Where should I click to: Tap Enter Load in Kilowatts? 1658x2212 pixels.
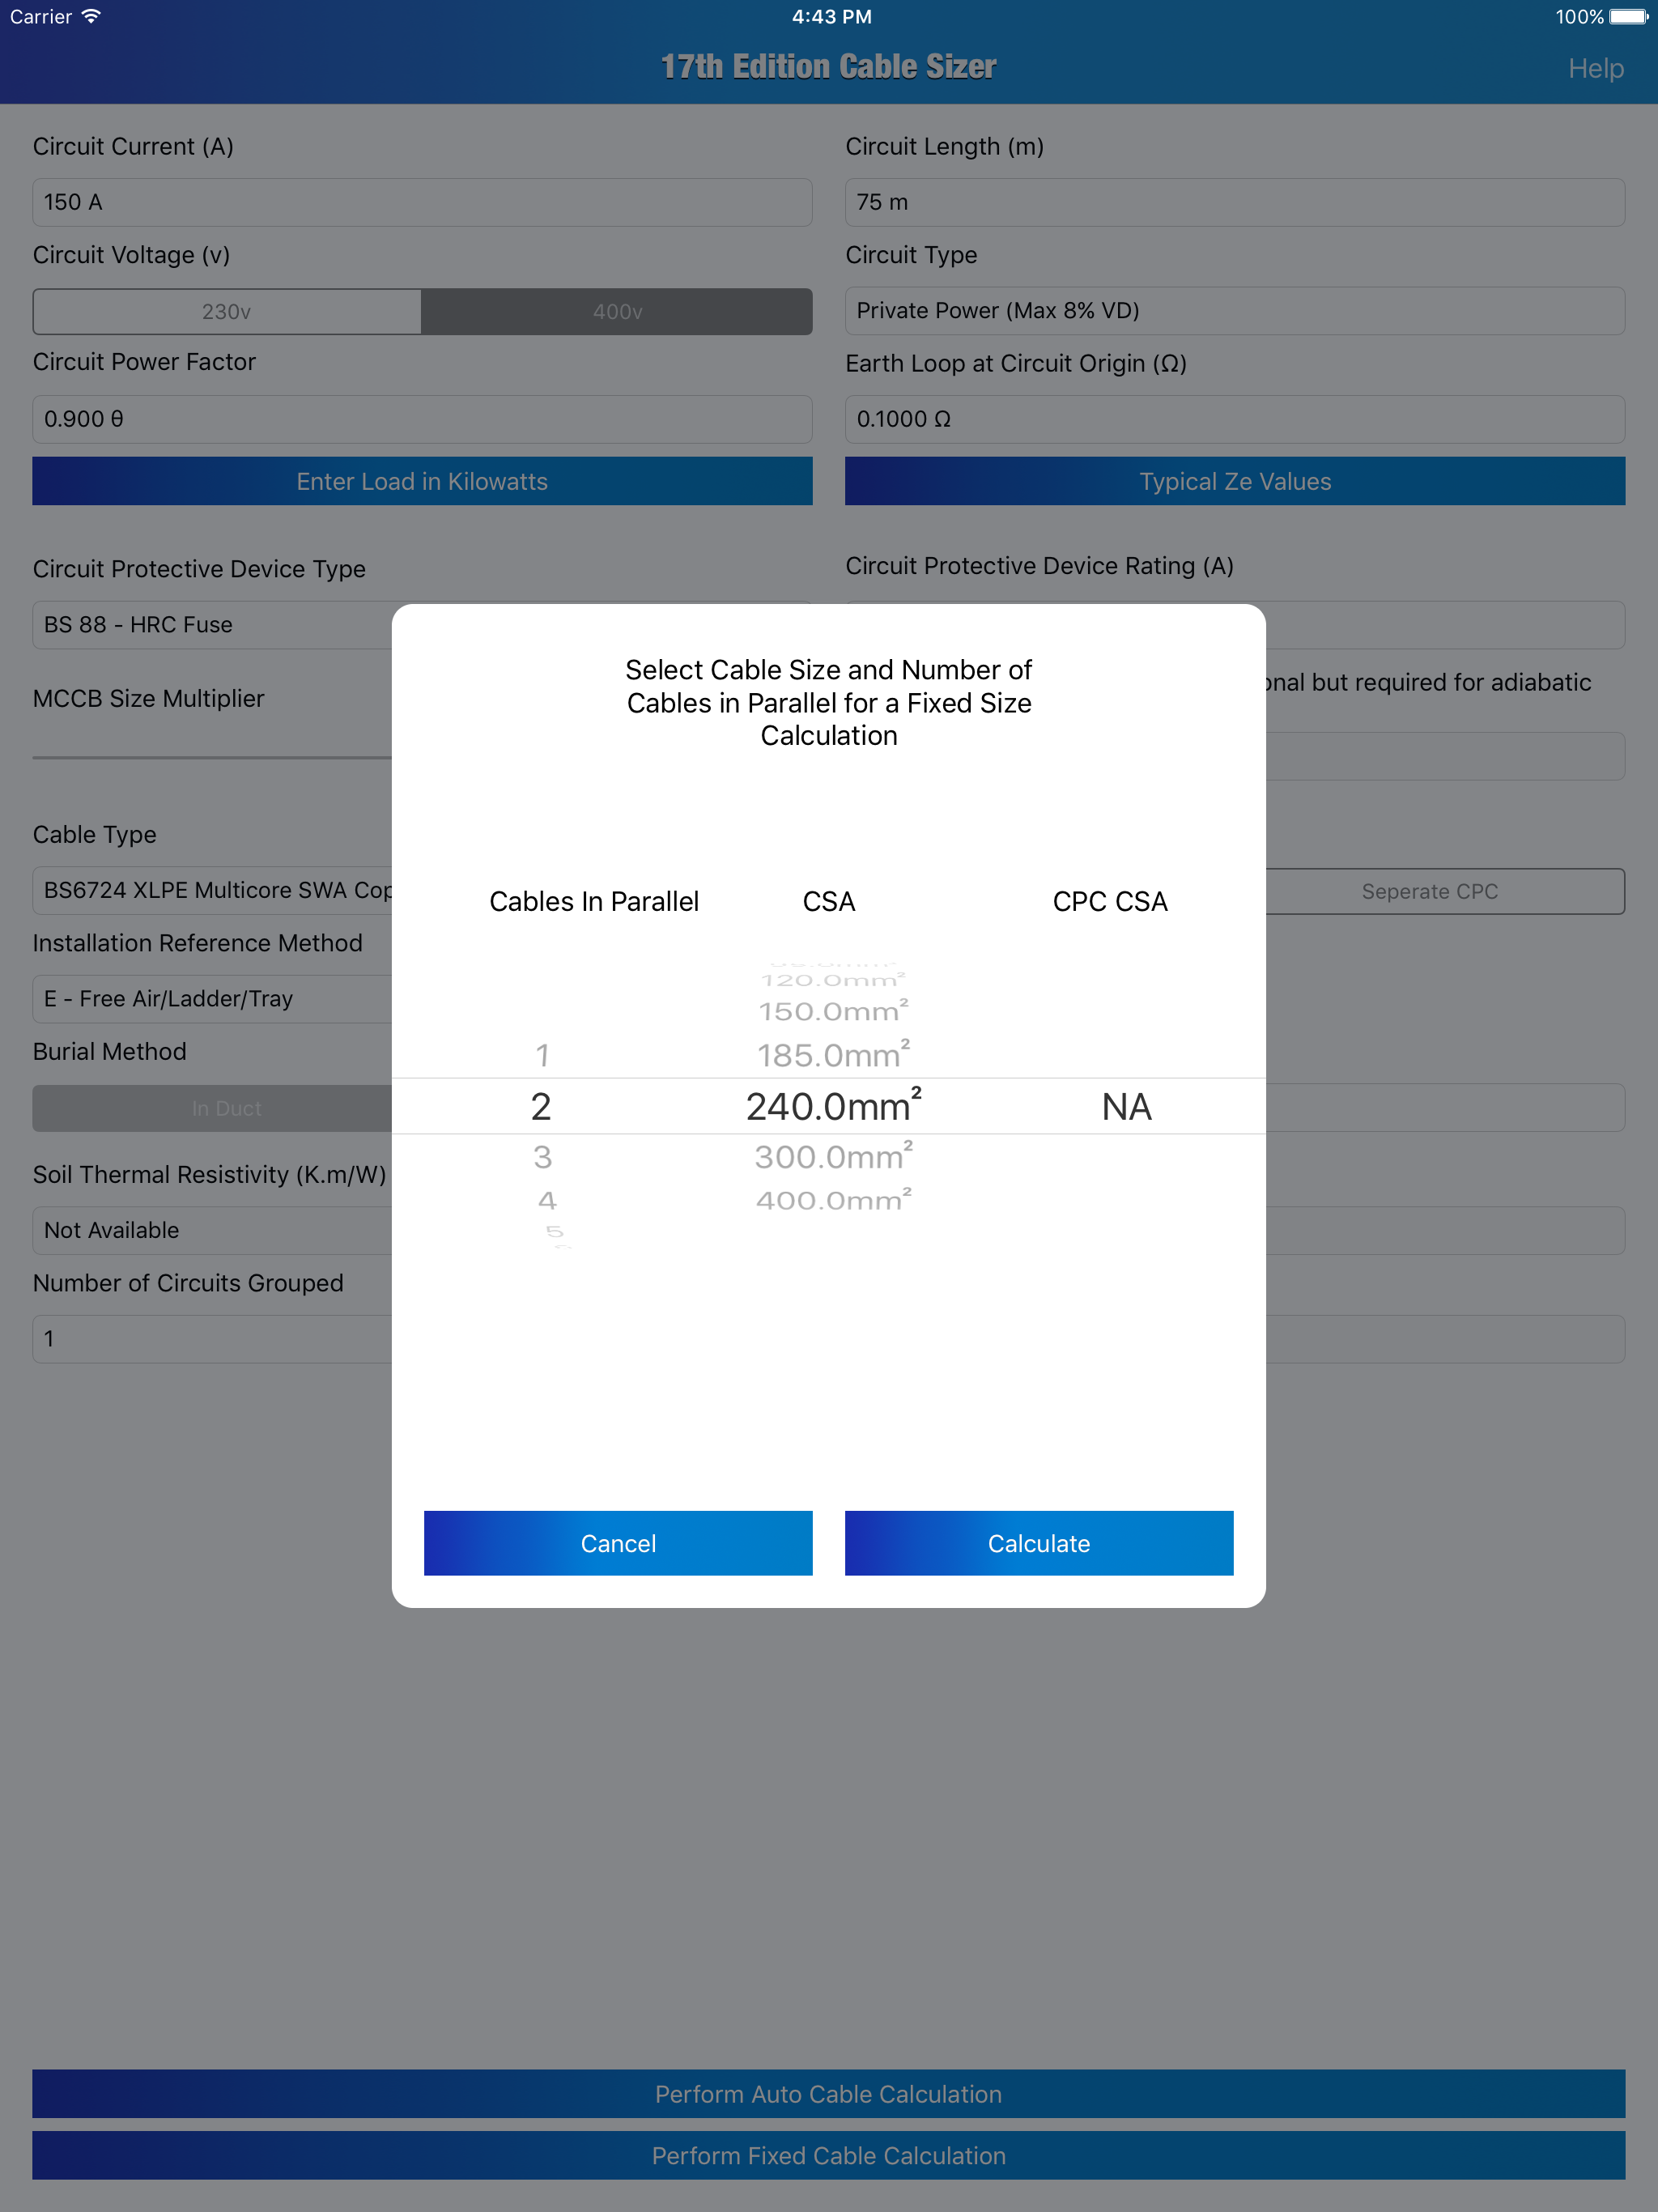pyautogui.click(x=420, y=481)
